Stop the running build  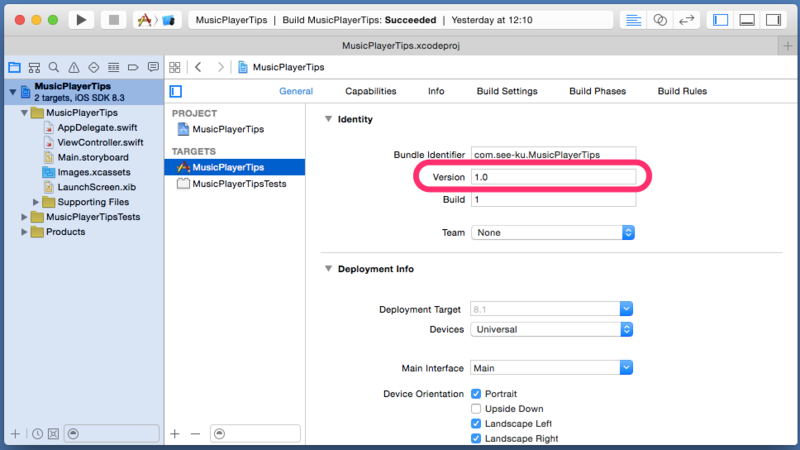point(113,20)
